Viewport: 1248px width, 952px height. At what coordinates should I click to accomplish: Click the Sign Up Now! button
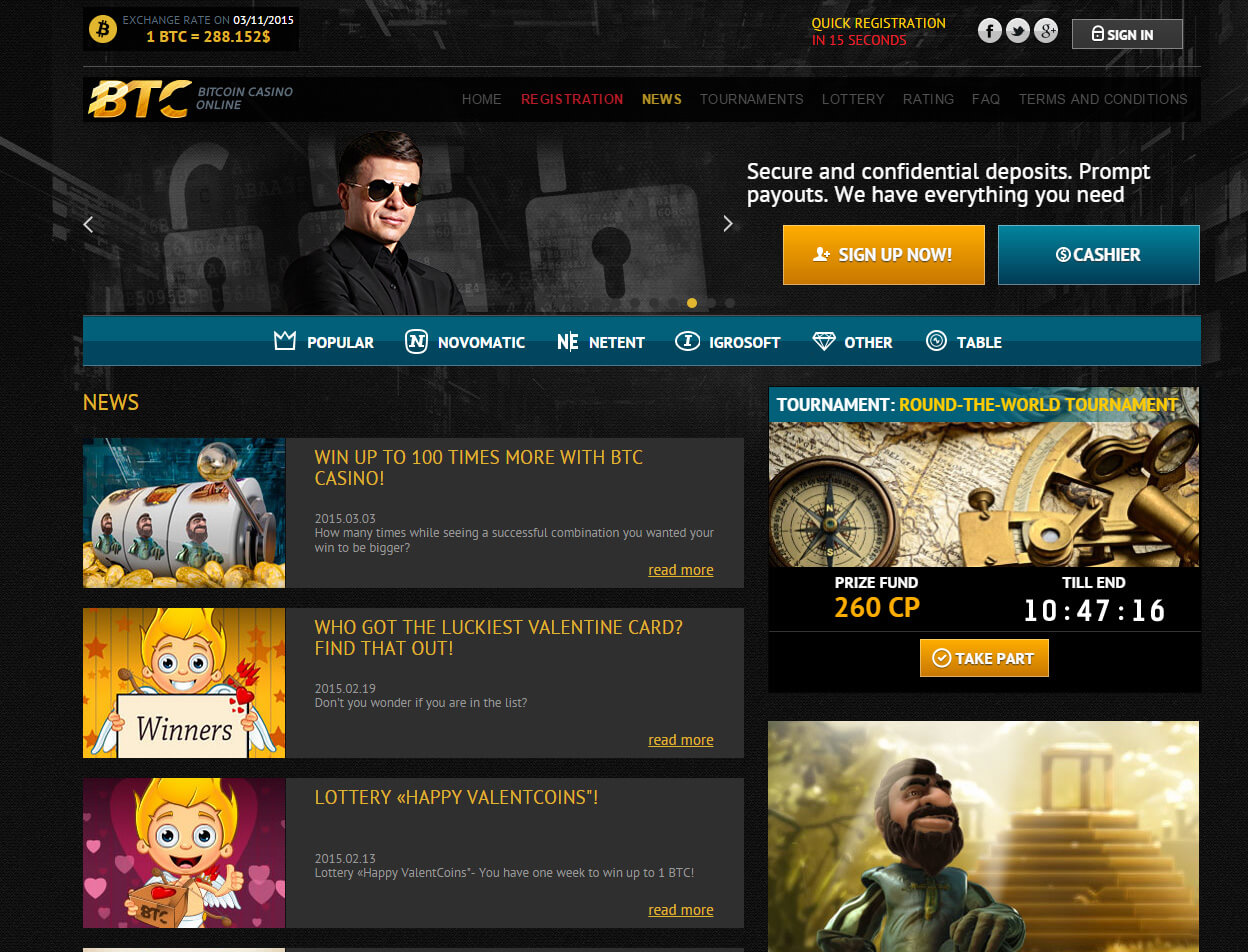(x=884, y=255)
